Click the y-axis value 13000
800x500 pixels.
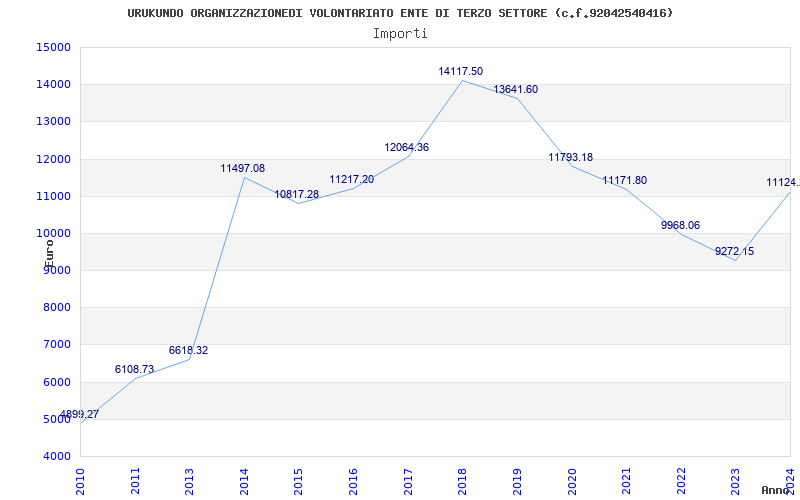53,122
